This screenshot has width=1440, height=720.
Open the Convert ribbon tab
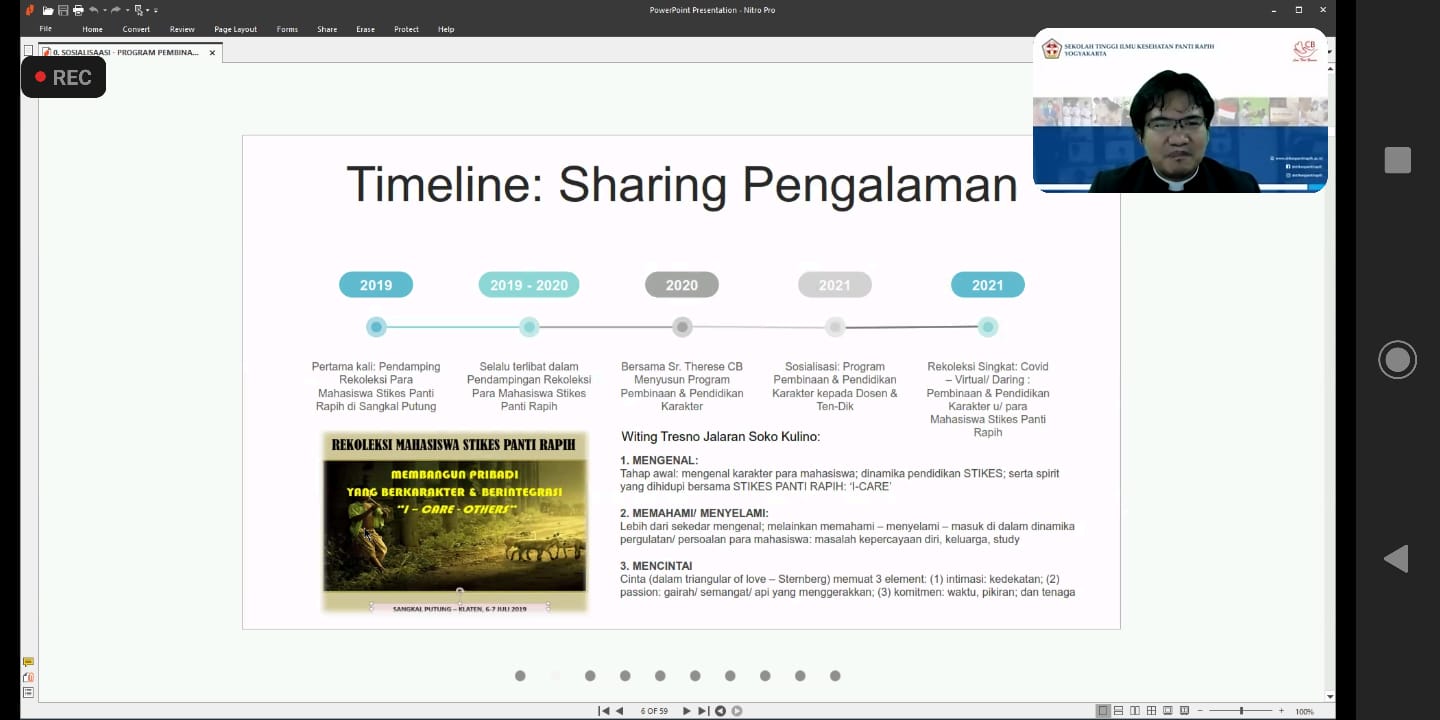tap(136, 29)
